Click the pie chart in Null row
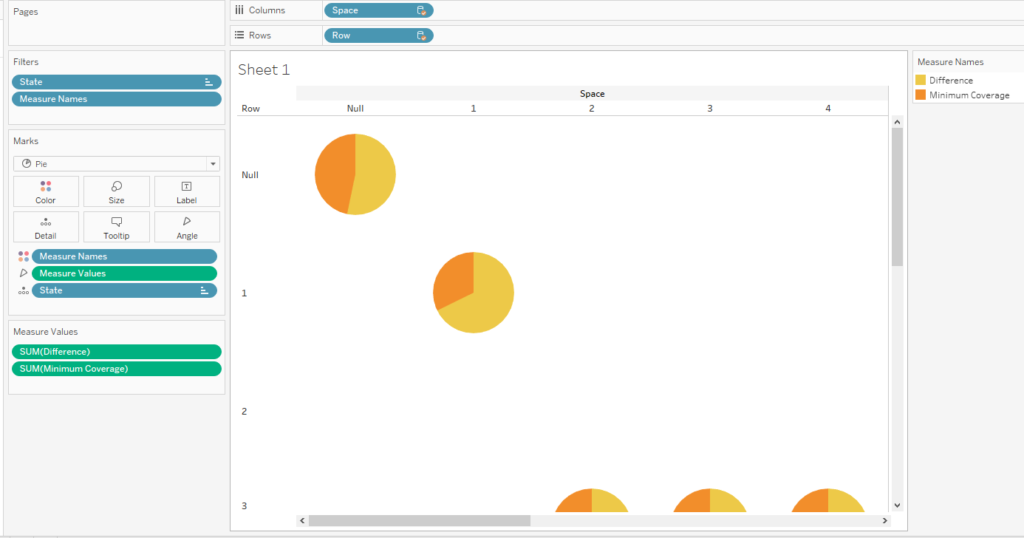 pos(355,174)
